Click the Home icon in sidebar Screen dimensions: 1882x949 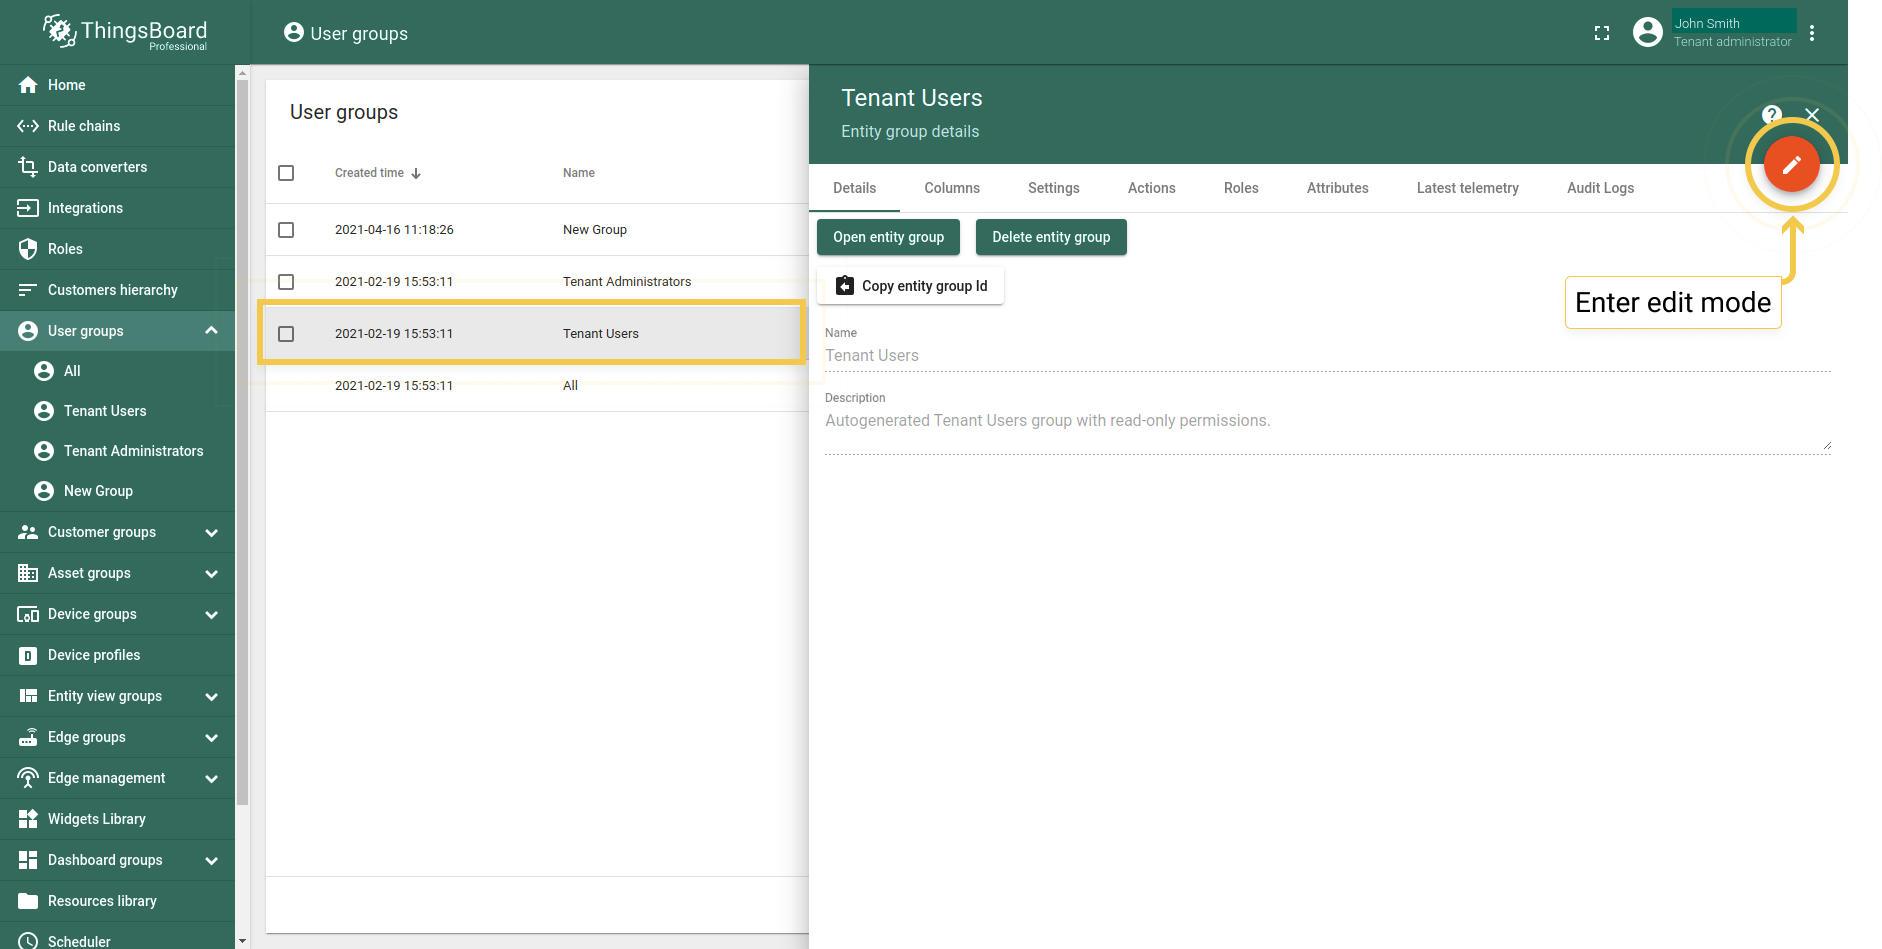point(28,85)
